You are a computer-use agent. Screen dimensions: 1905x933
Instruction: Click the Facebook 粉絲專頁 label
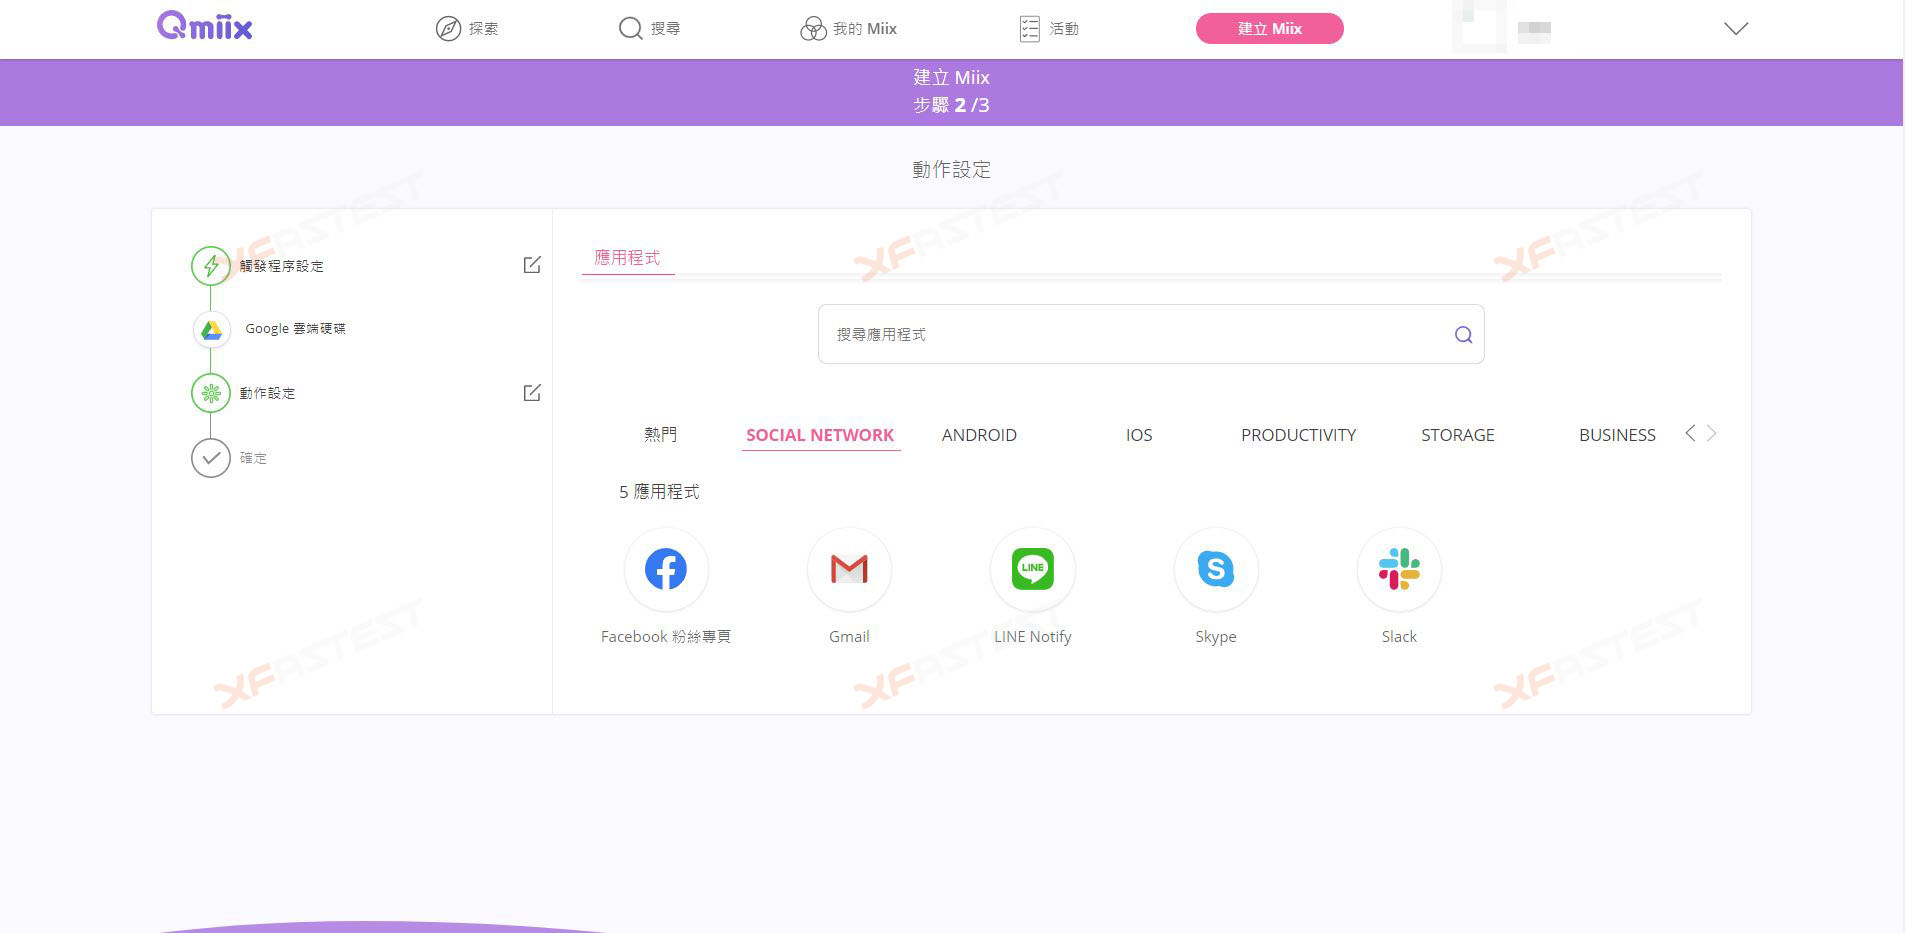coord(666,637)
